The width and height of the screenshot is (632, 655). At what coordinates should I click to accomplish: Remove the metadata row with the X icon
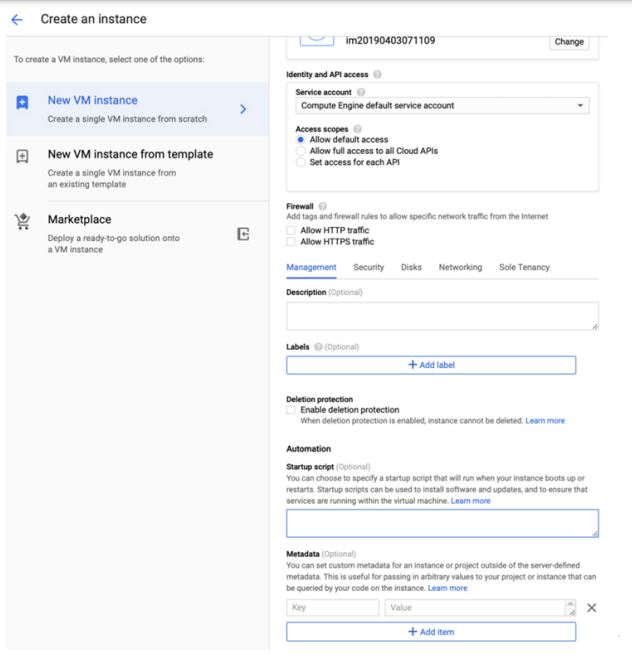click(x=591, y=608)
